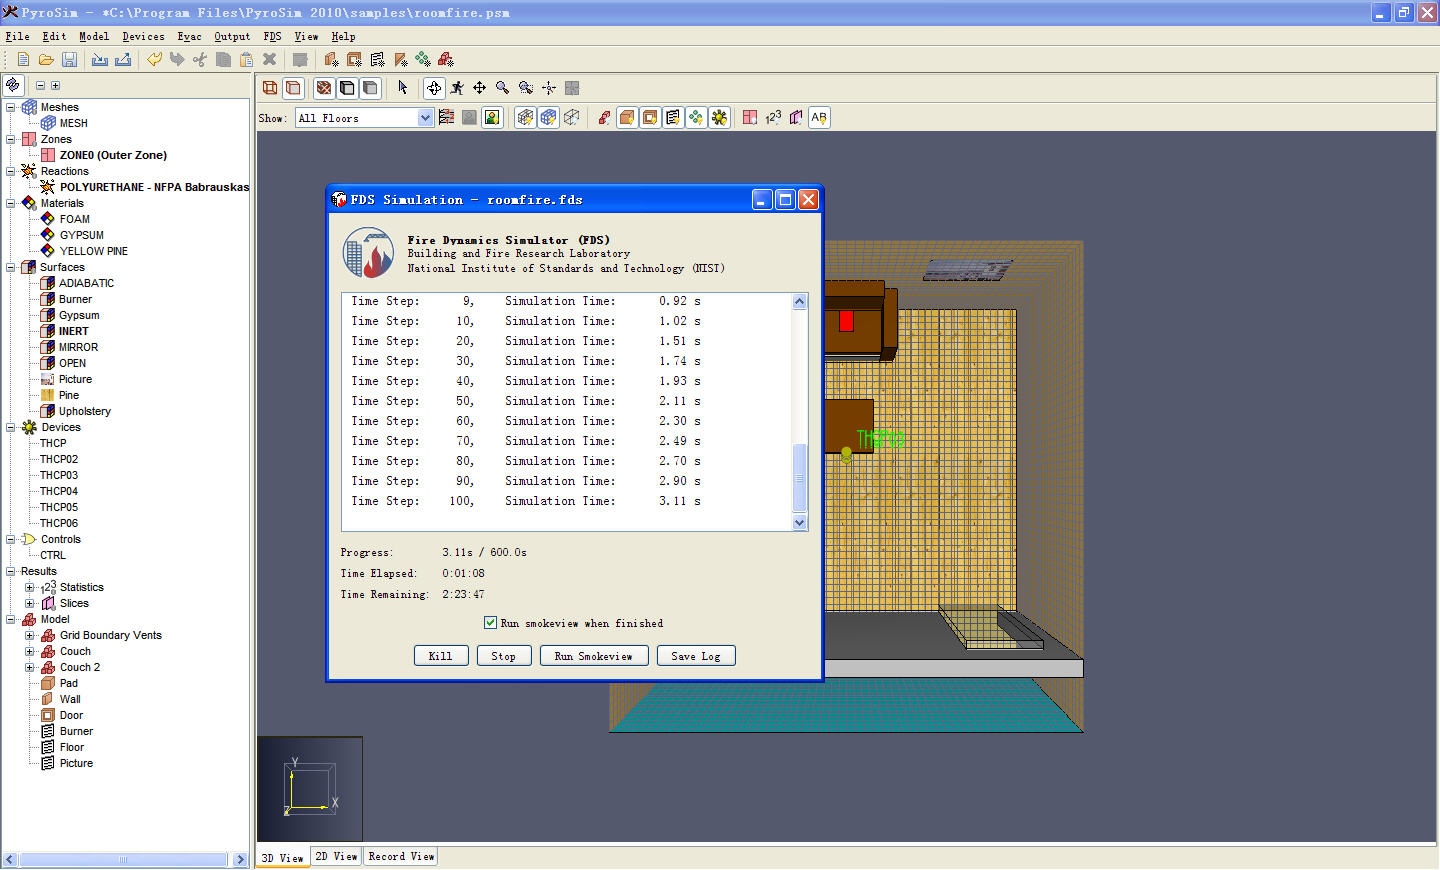Screen dimensions: 1440x870
Task: Open the FDS menu
Action: 272,36
